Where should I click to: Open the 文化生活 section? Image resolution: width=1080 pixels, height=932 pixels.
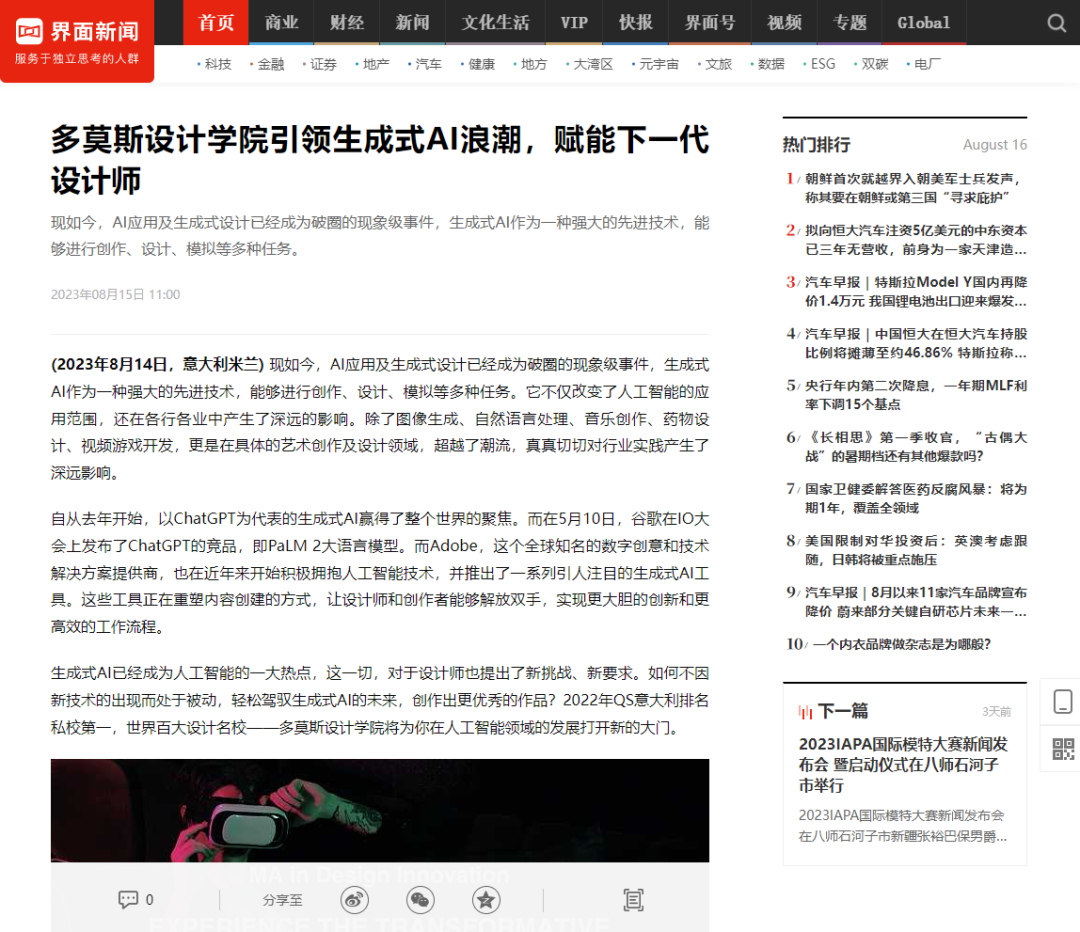coord(495,23)
